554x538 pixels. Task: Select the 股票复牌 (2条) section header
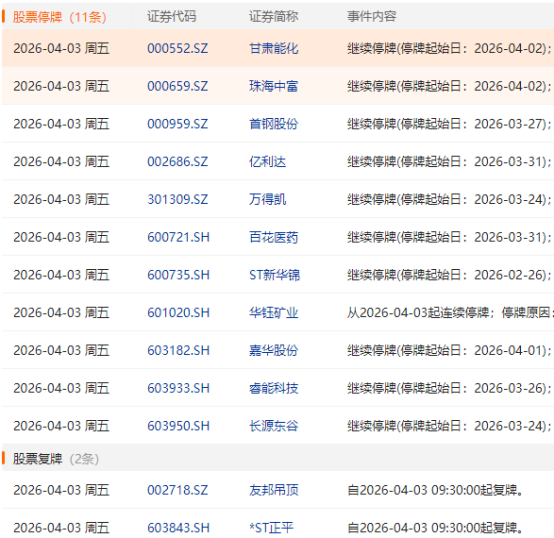coord(55,459)
